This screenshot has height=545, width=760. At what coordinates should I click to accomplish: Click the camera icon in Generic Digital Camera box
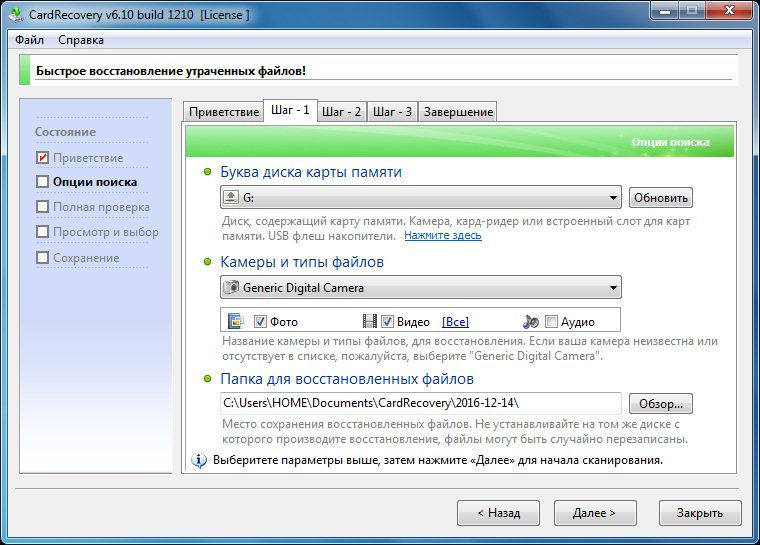tap(231, 287)
